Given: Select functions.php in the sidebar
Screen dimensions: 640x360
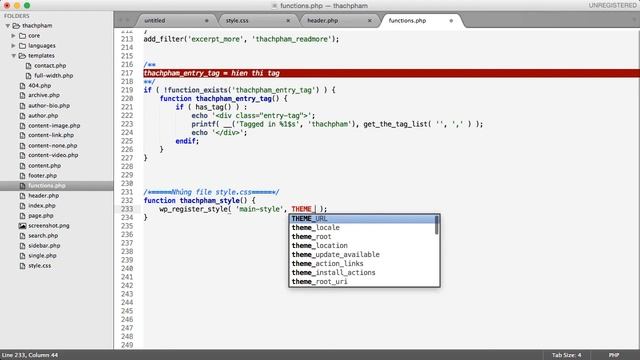Looking at the screenshot, I should (x=57, y=186).
